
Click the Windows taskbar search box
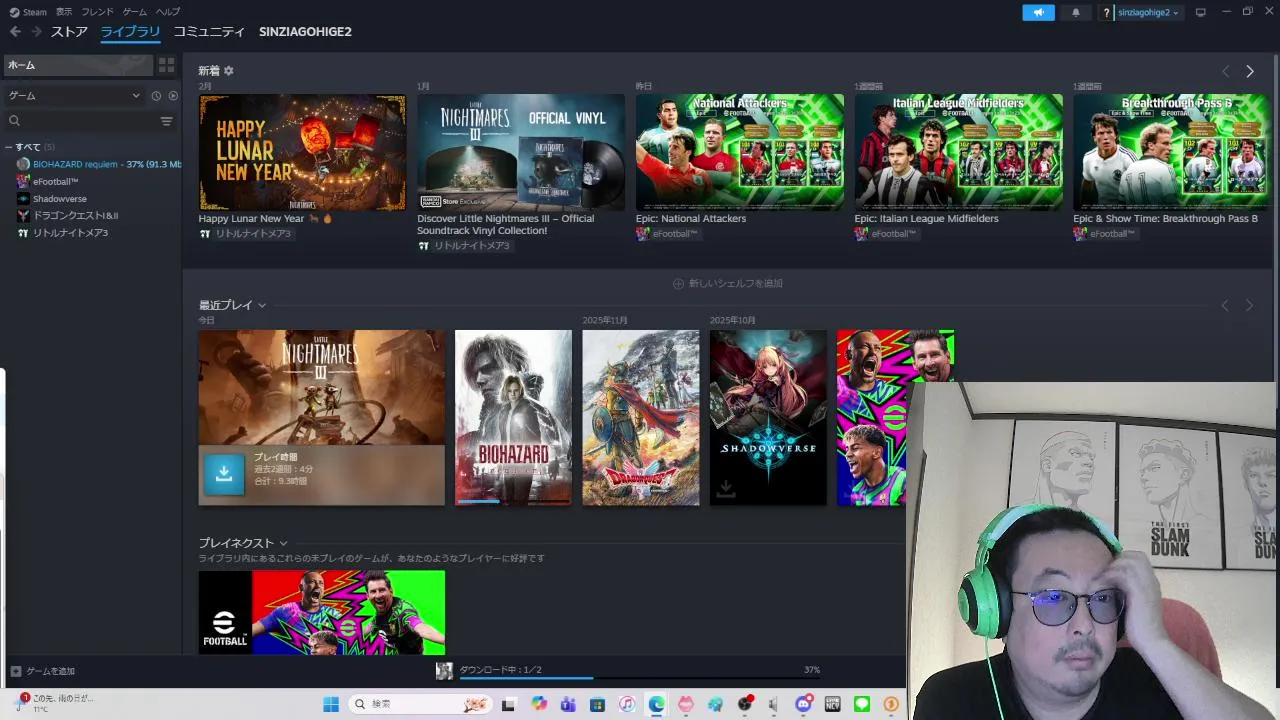(x=421, y=704)
